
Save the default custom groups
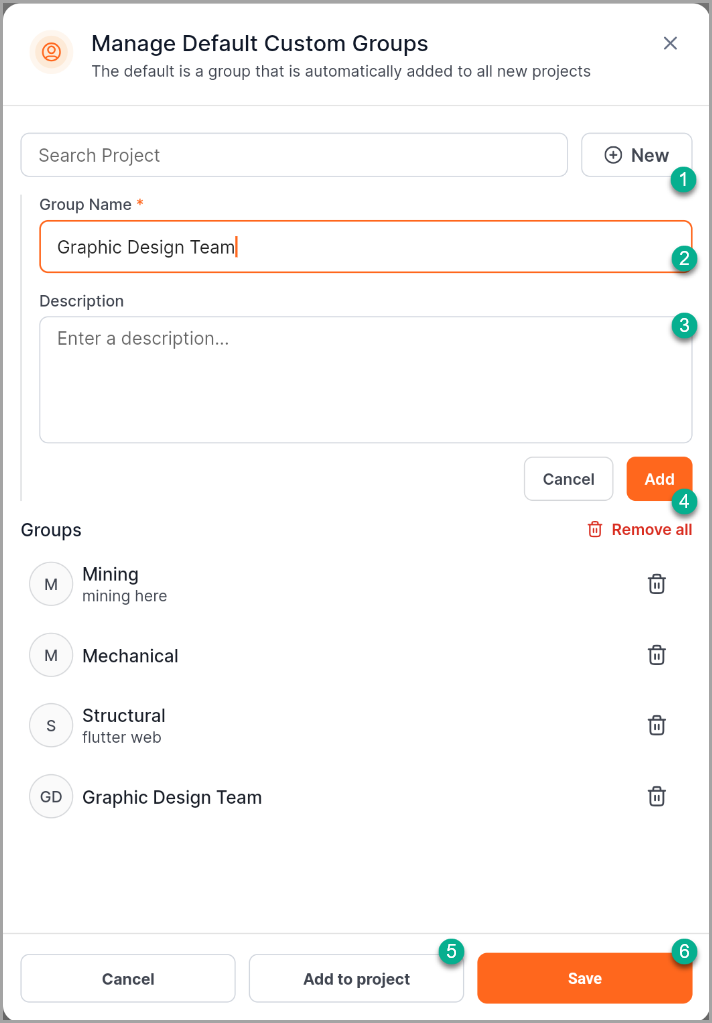click(584, 978)
